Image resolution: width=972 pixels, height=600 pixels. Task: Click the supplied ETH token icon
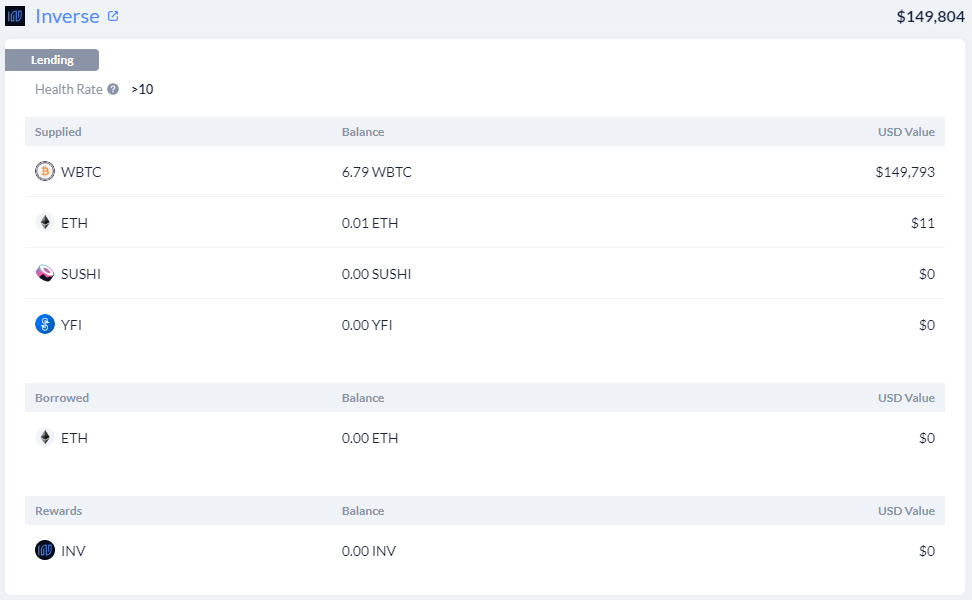tap(45, 223)
